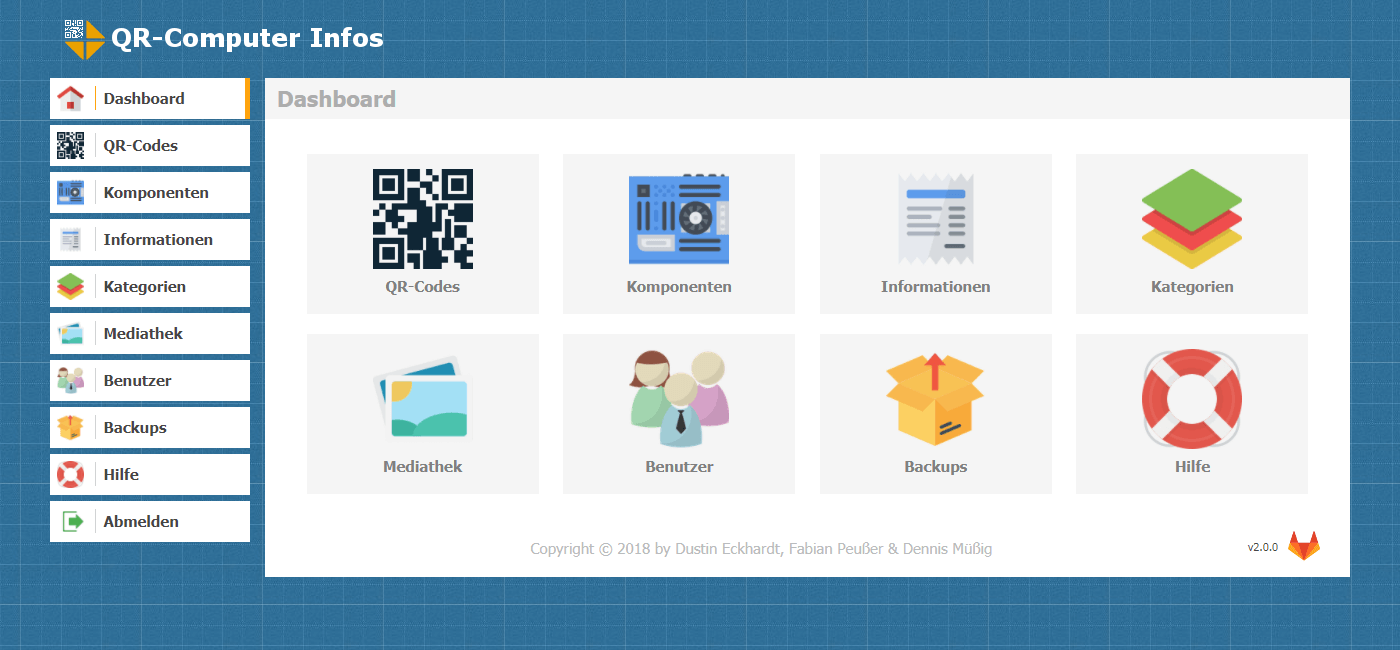Open the large blue motherboard Komponenten icon
Viewport: 1400px width, 650px height.
pyautogui.click(x=679, y=219)
